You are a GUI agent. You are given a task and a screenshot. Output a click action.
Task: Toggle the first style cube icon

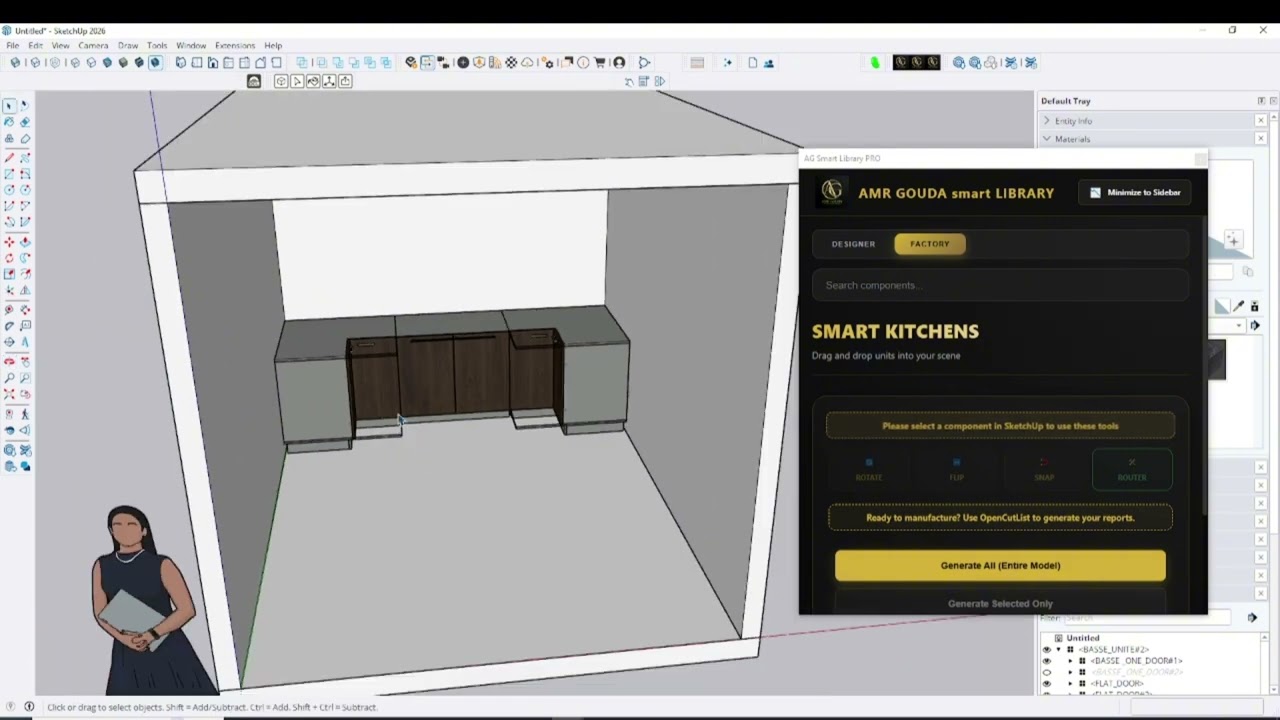(15, 63)
